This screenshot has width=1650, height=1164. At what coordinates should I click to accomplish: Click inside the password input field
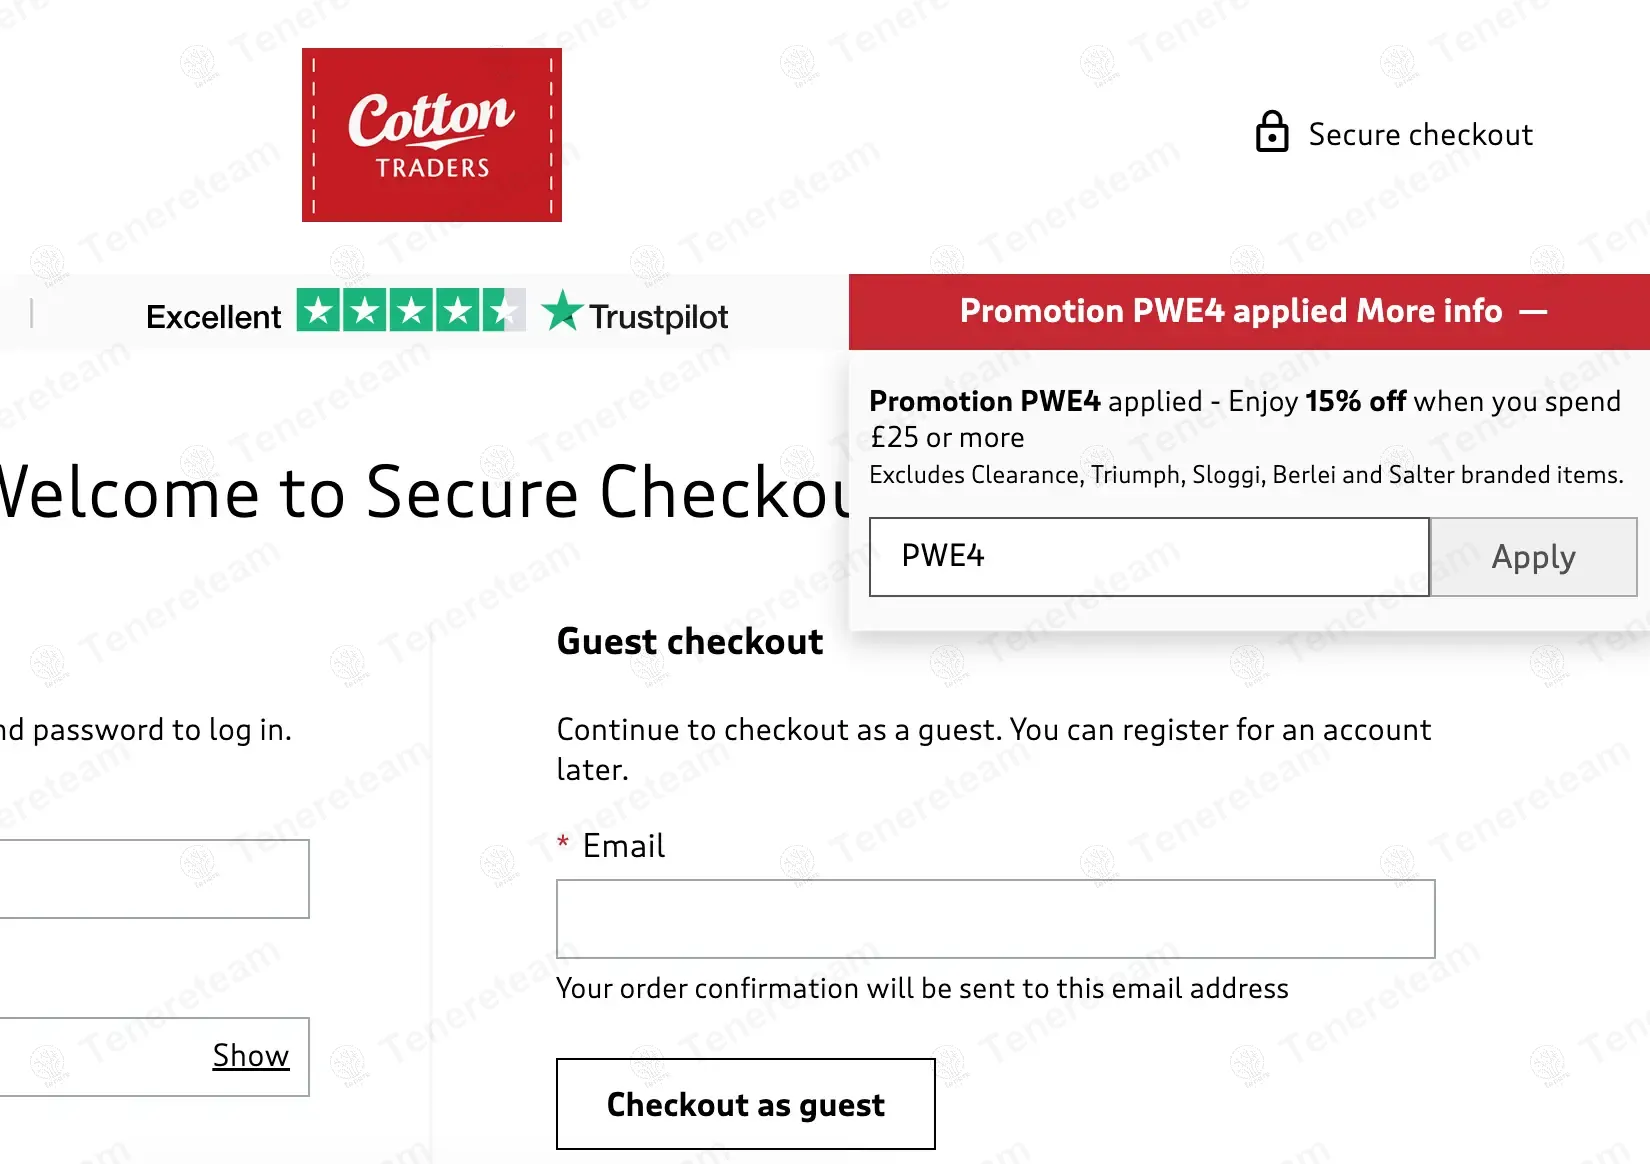[x=100, y=1057]
